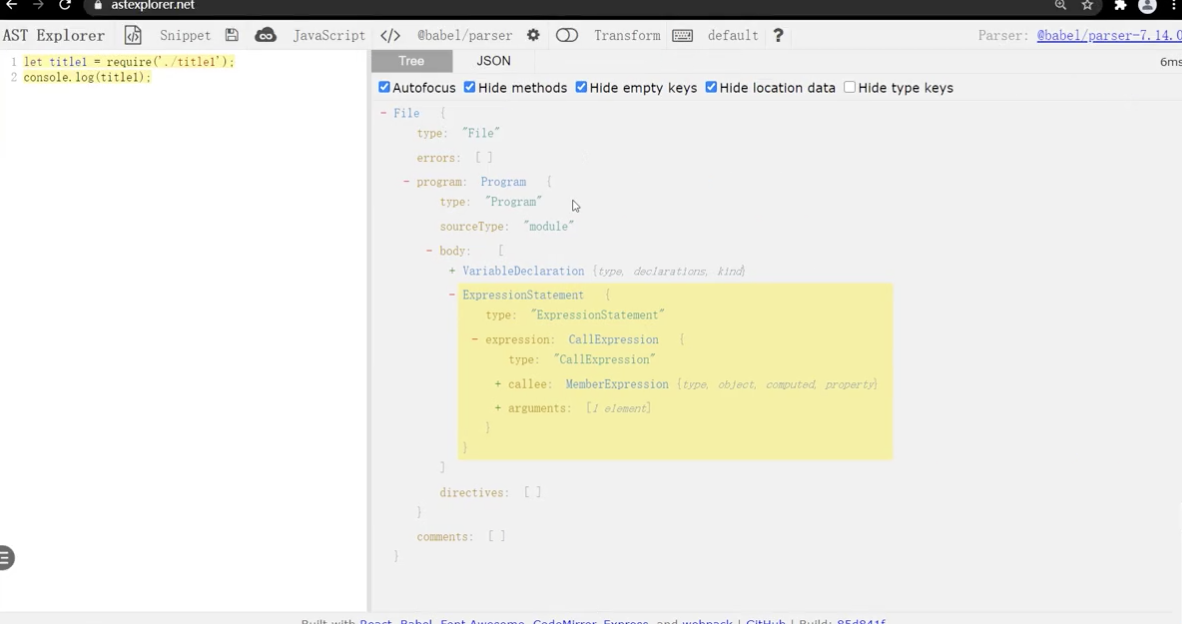Open help with the question mark icon
The height and width of the screenshot is (624, 1182).
click(779, 35)
